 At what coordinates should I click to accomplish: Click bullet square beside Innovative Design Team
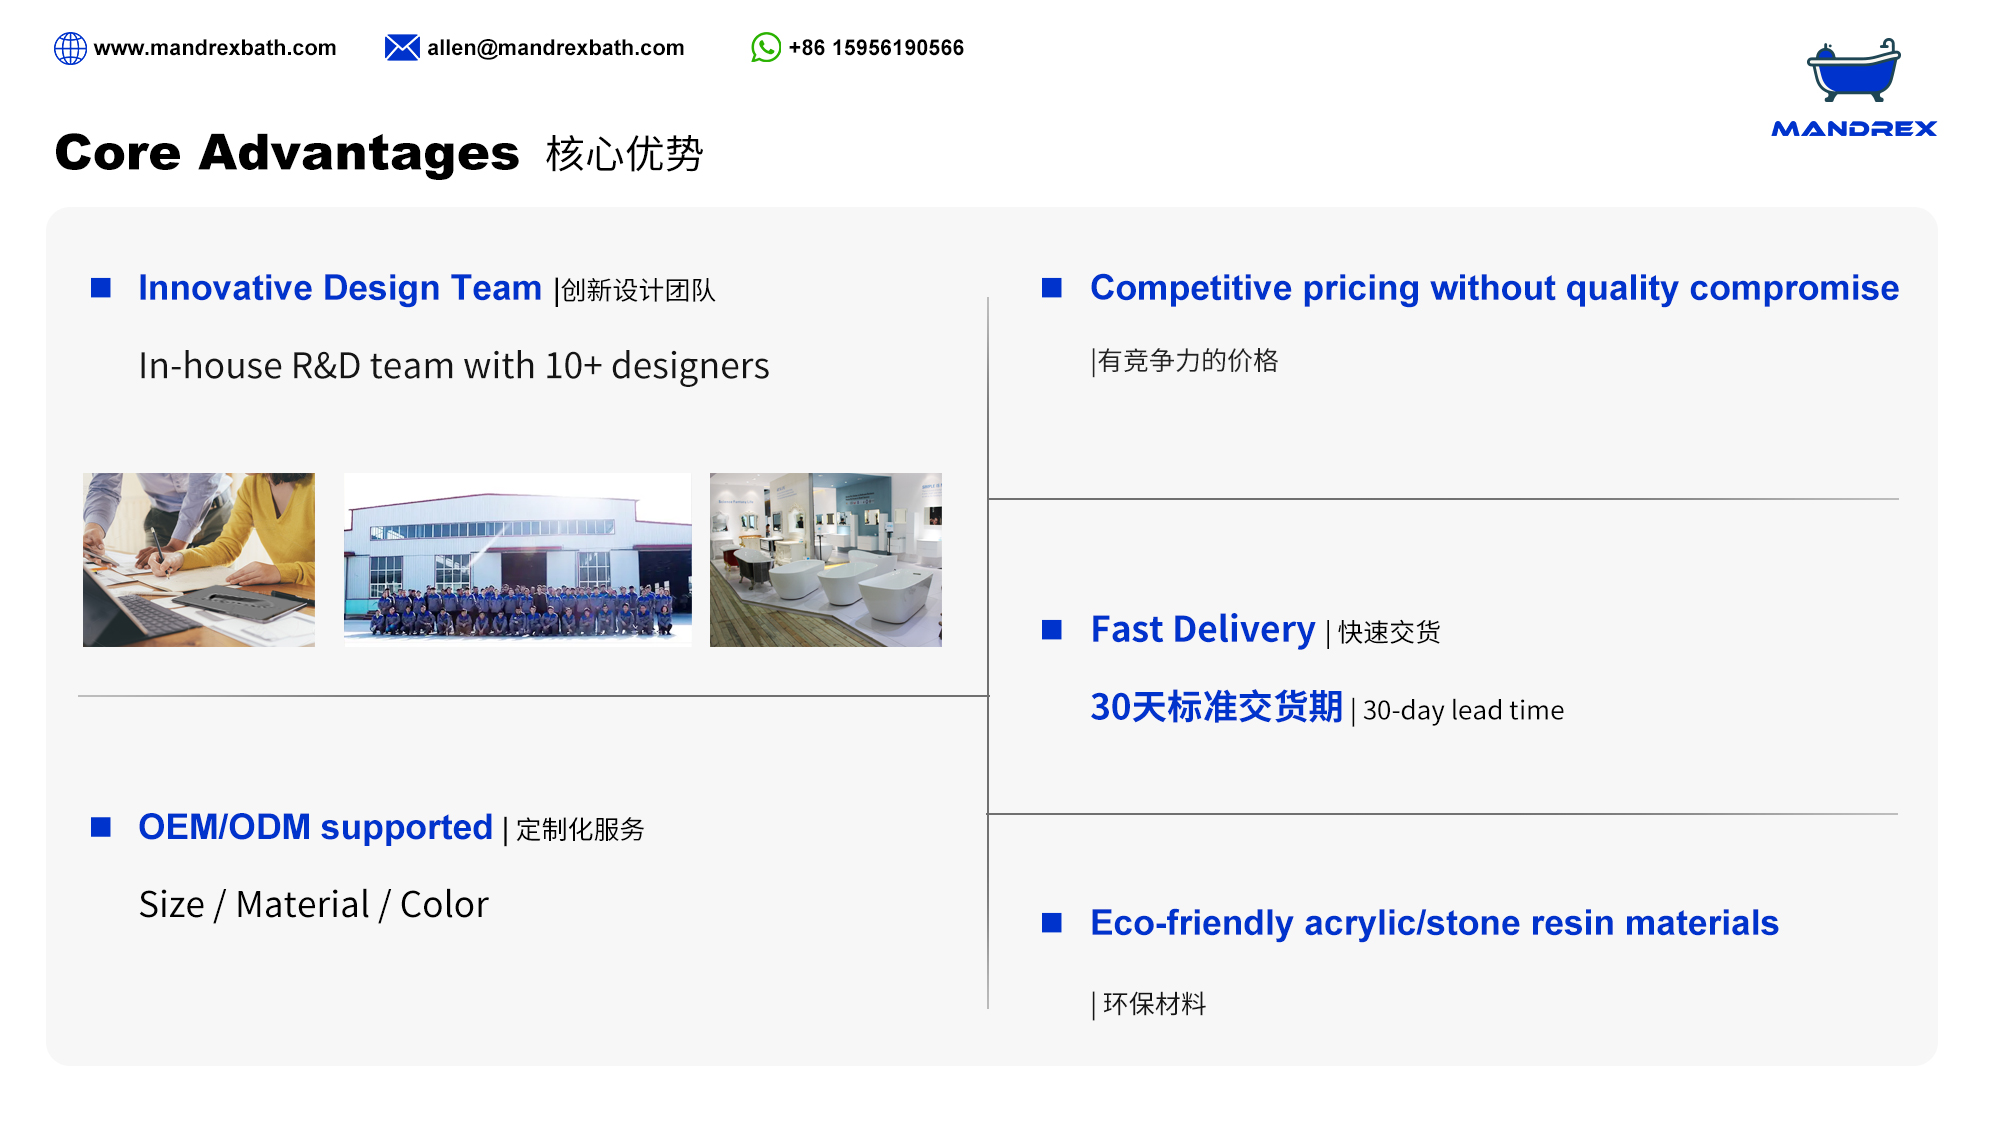click(101, 288)
